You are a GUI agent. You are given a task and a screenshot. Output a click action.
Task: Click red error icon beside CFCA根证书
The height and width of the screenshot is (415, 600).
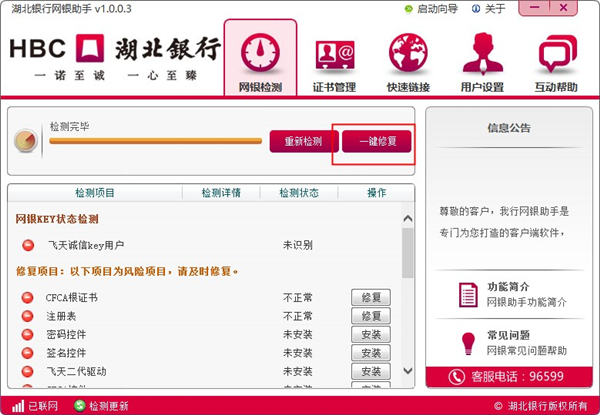point(28,298)
